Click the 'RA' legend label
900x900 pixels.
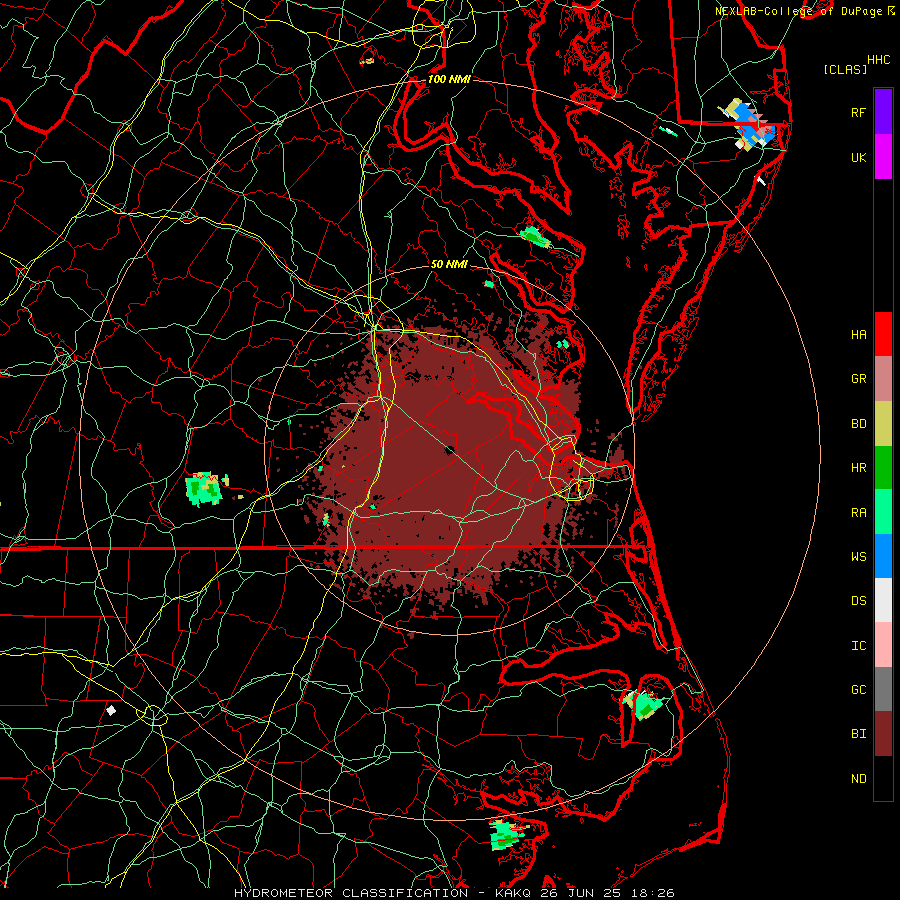(x=858, y=513)
